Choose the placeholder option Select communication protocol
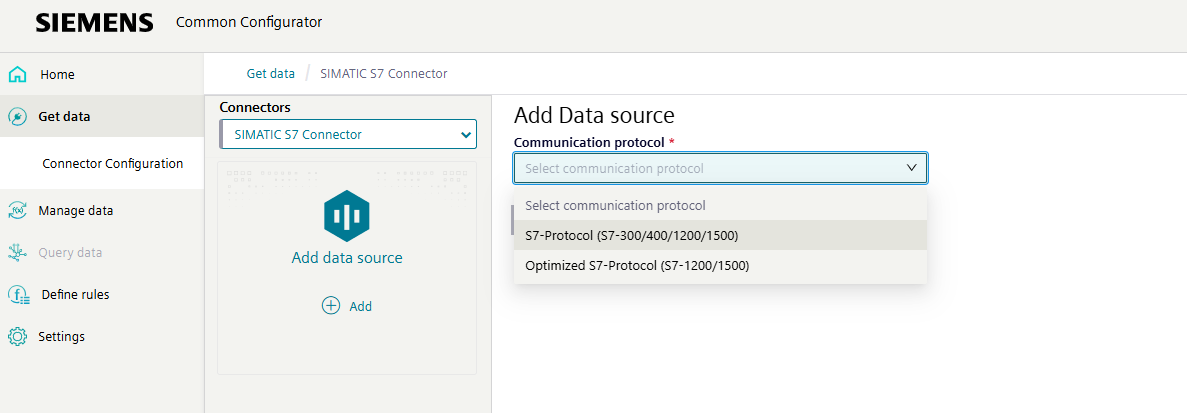Screen dimensions: 1187x413 pos(720,205)
